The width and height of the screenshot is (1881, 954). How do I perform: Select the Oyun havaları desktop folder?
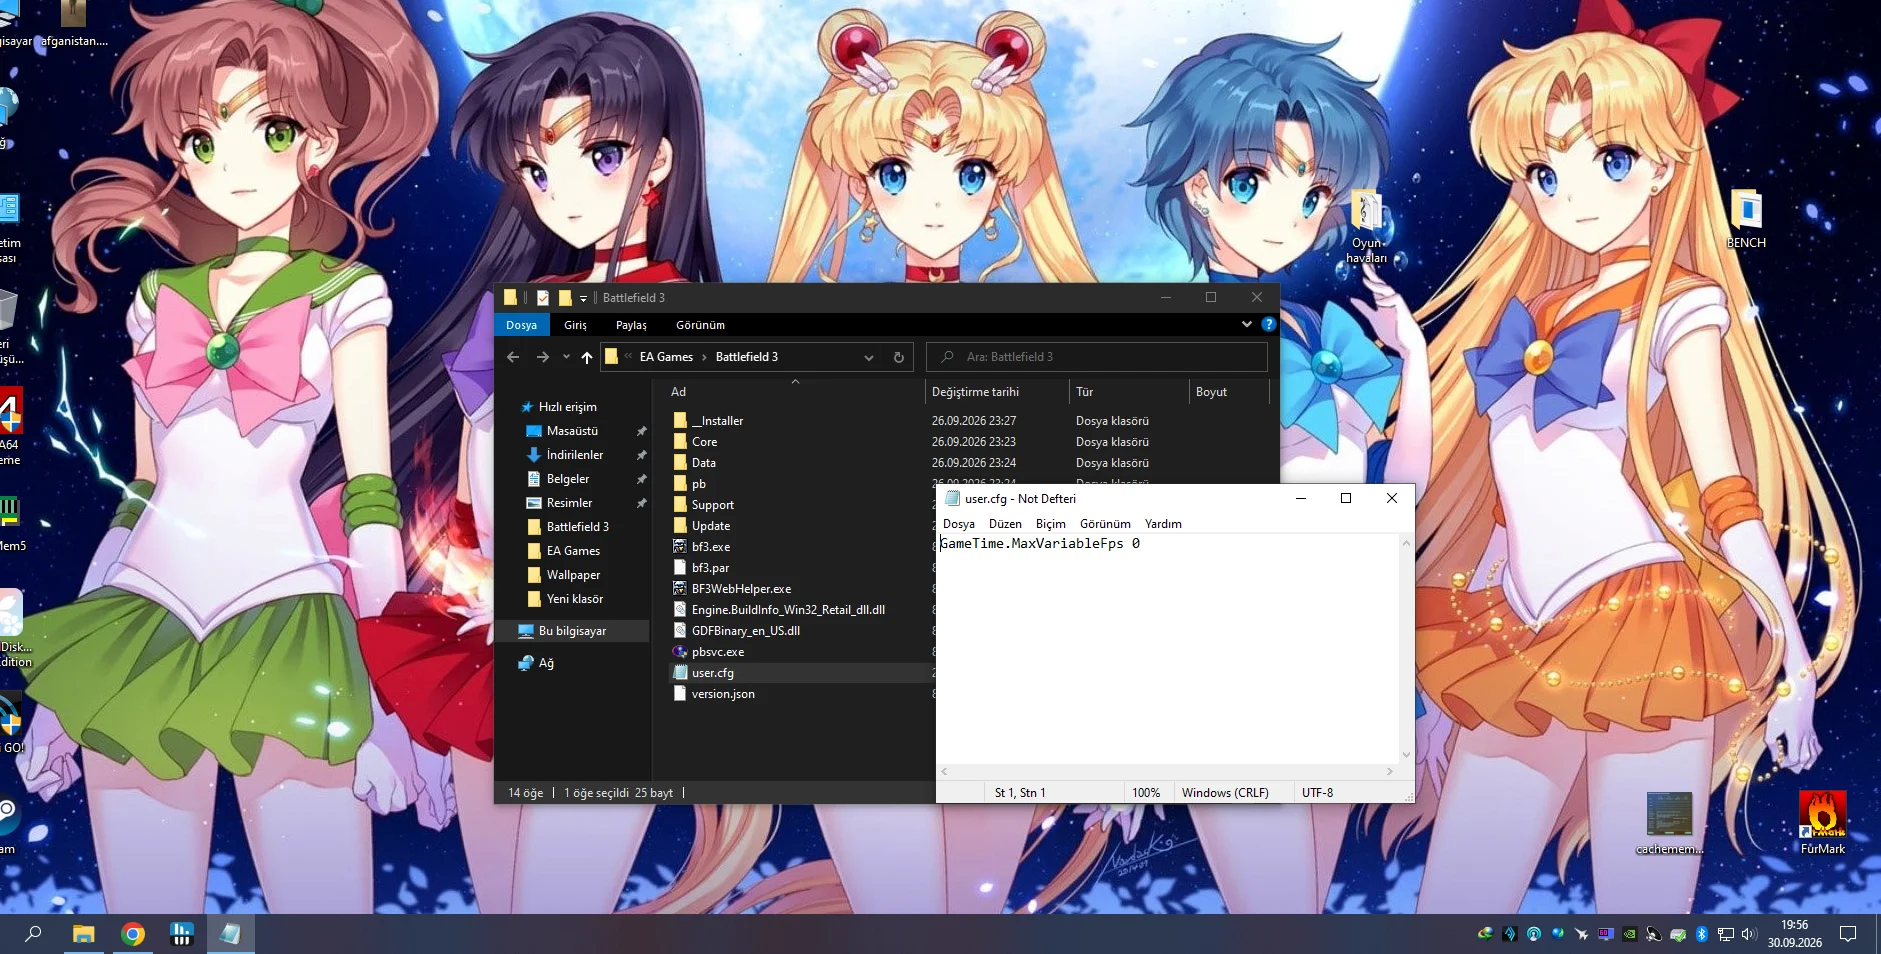tap(1366, 226)
